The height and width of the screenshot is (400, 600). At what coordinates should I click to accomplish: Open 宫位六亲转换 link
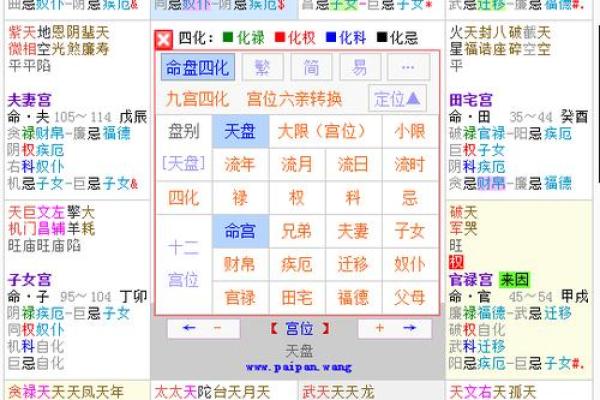pyautogui.click(x=294, y=99)
